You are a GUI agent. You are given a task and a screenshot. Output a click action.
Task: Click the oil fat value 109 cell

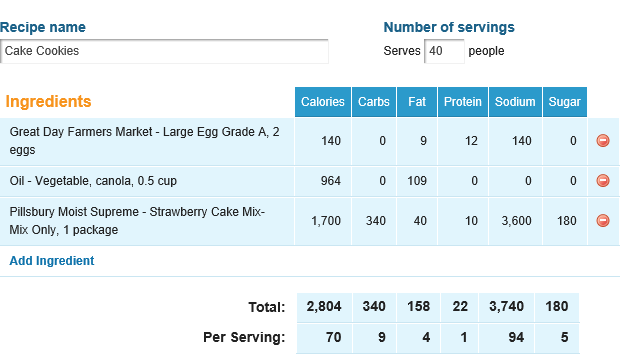point(417,181)
